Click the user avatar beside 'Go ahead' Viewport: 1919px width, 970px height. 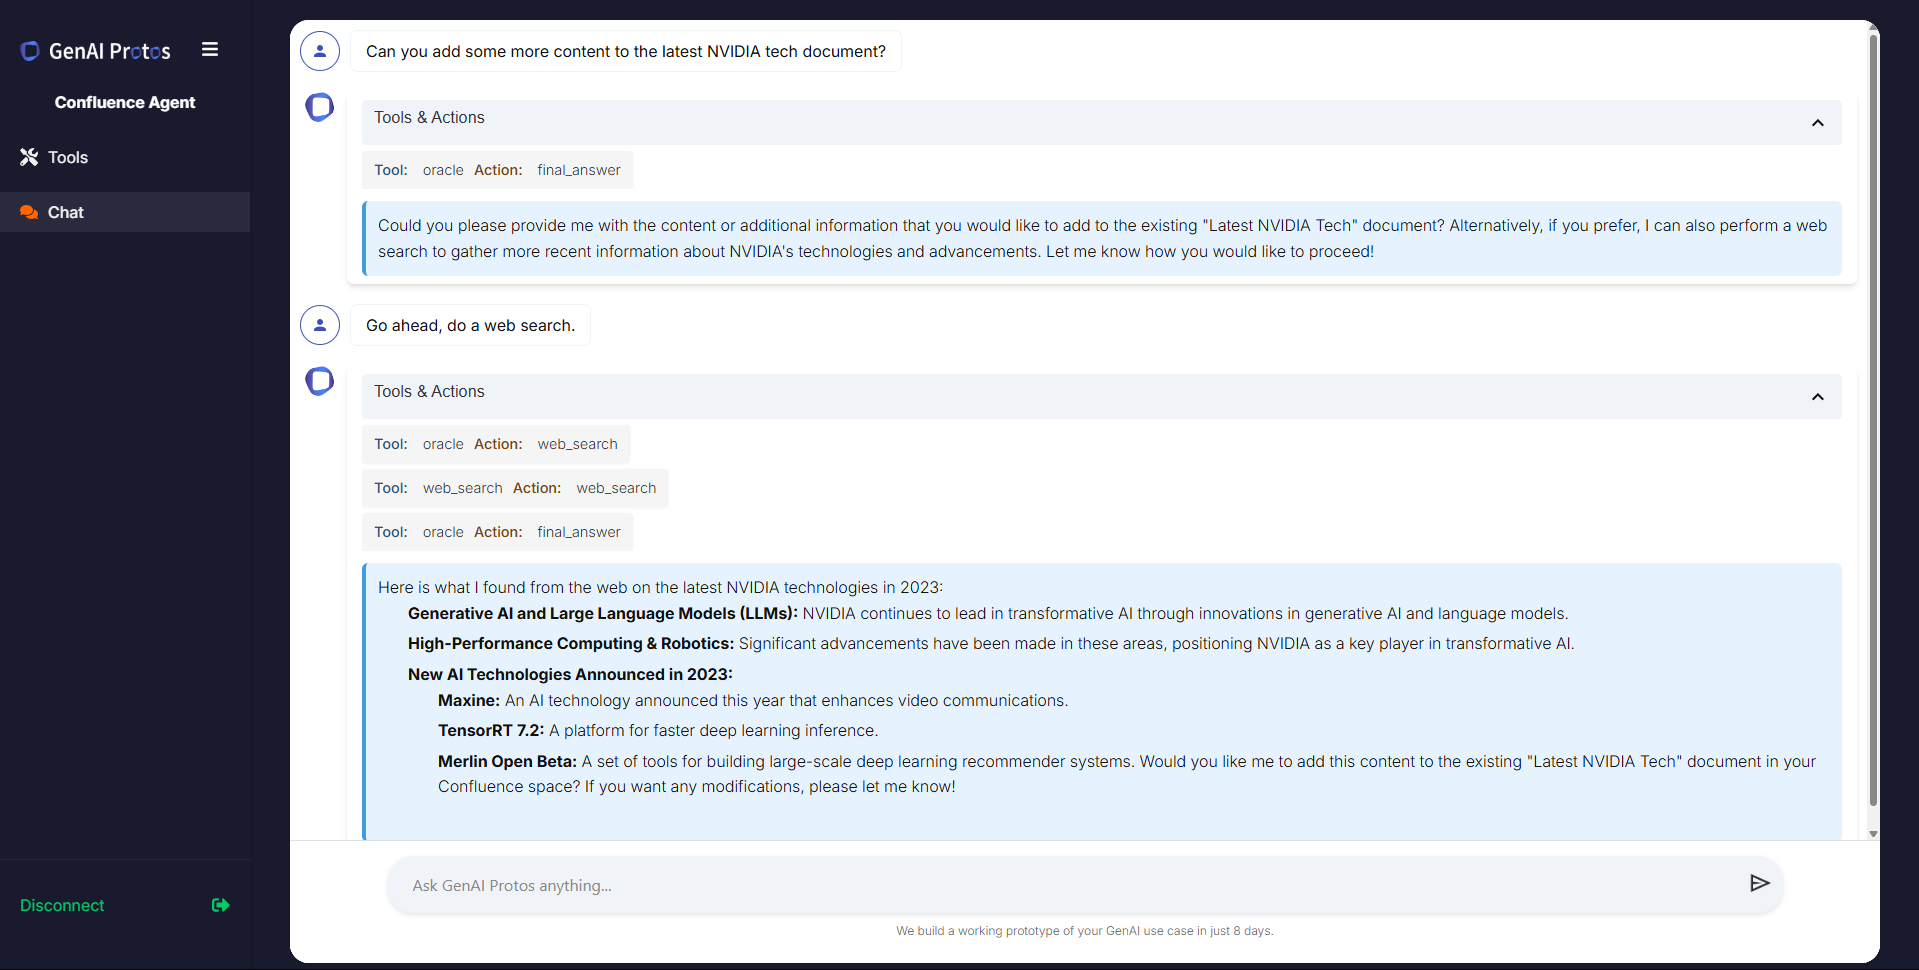coord(320,325)
